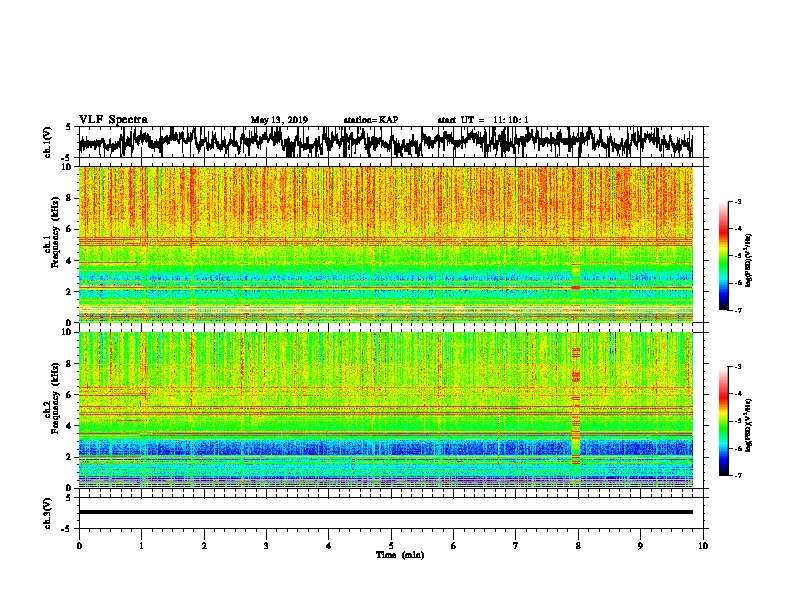This screenshot has width=792, height=612.
Task: Click the ch.2 frequency axis "6" tick label
Action: [x=70, y=395]
